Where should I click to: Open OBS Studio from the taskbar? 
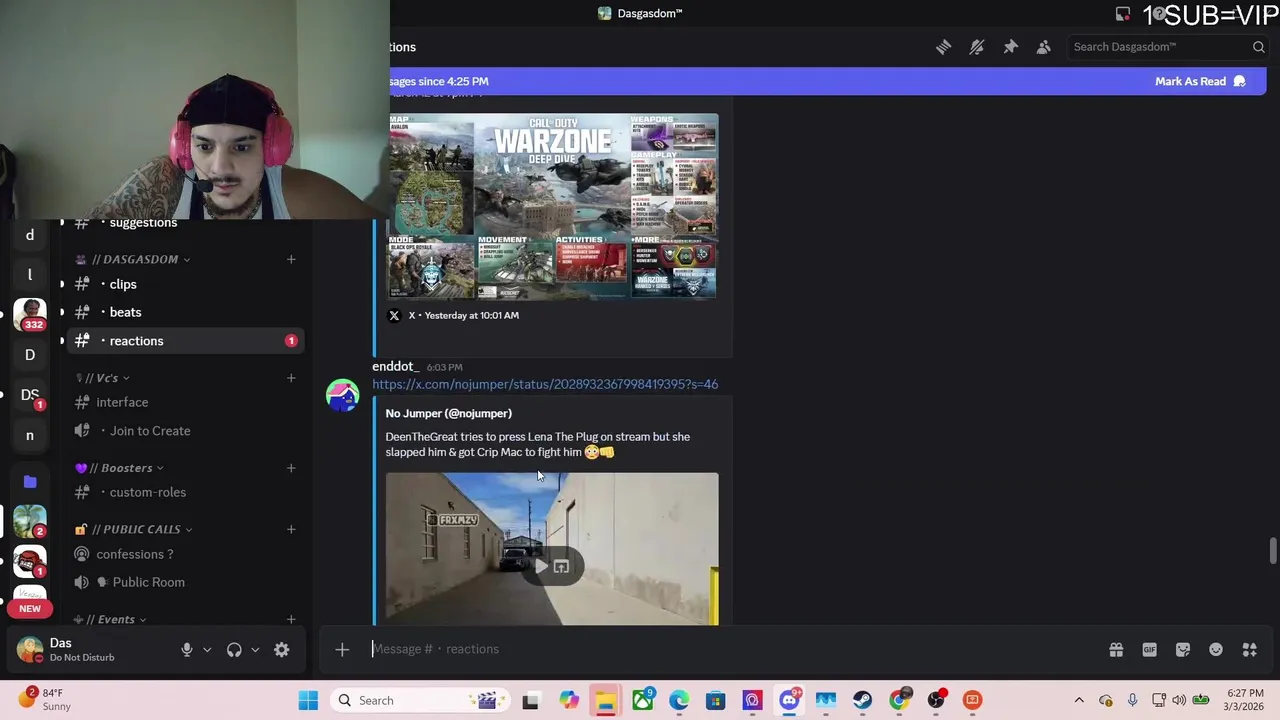pyautogui.click(x=936, y=700)
